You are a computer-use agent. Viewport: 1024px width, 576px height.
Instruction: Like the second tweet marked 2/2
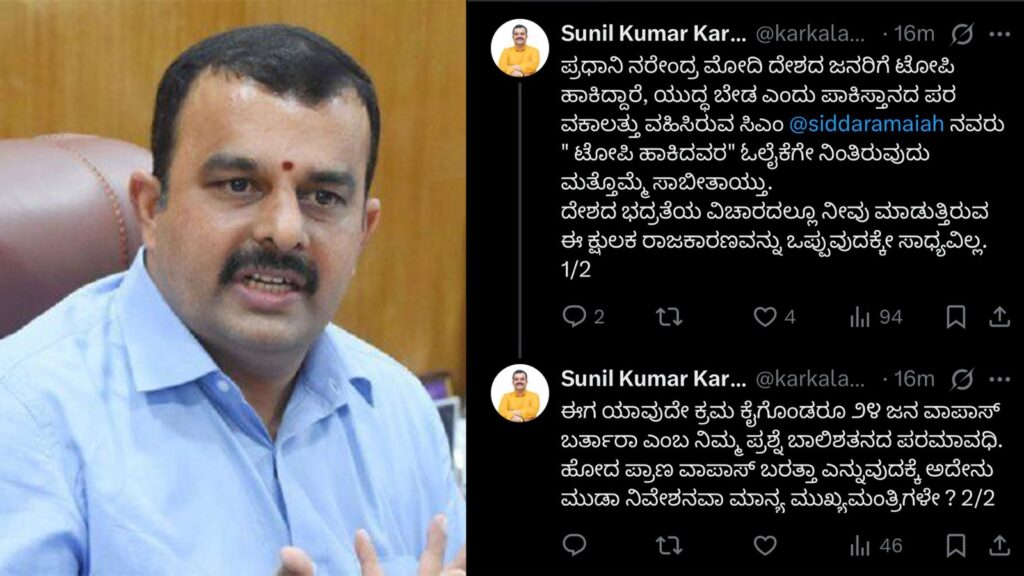point(765,545)
